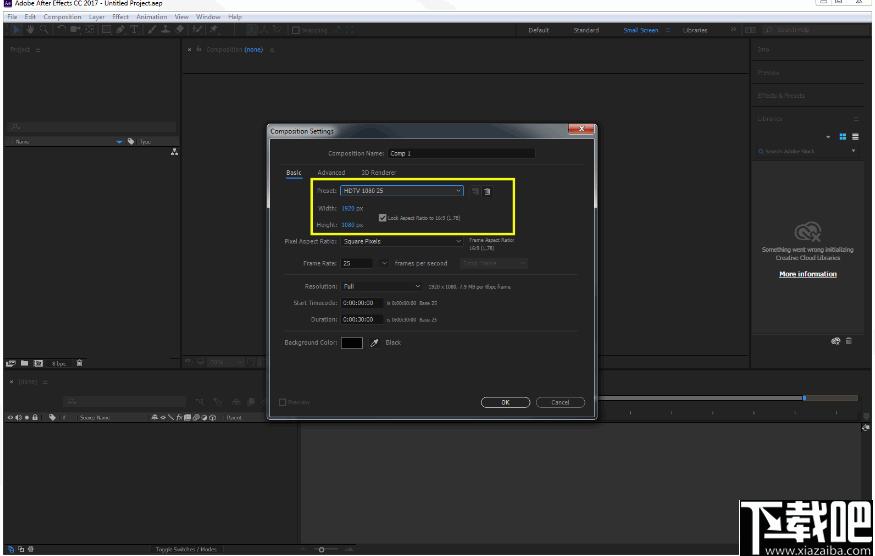Open the Preset dropdown showing HDTV 1080 25
Viewport: 875px width, 556px height.
click(402, 191)
